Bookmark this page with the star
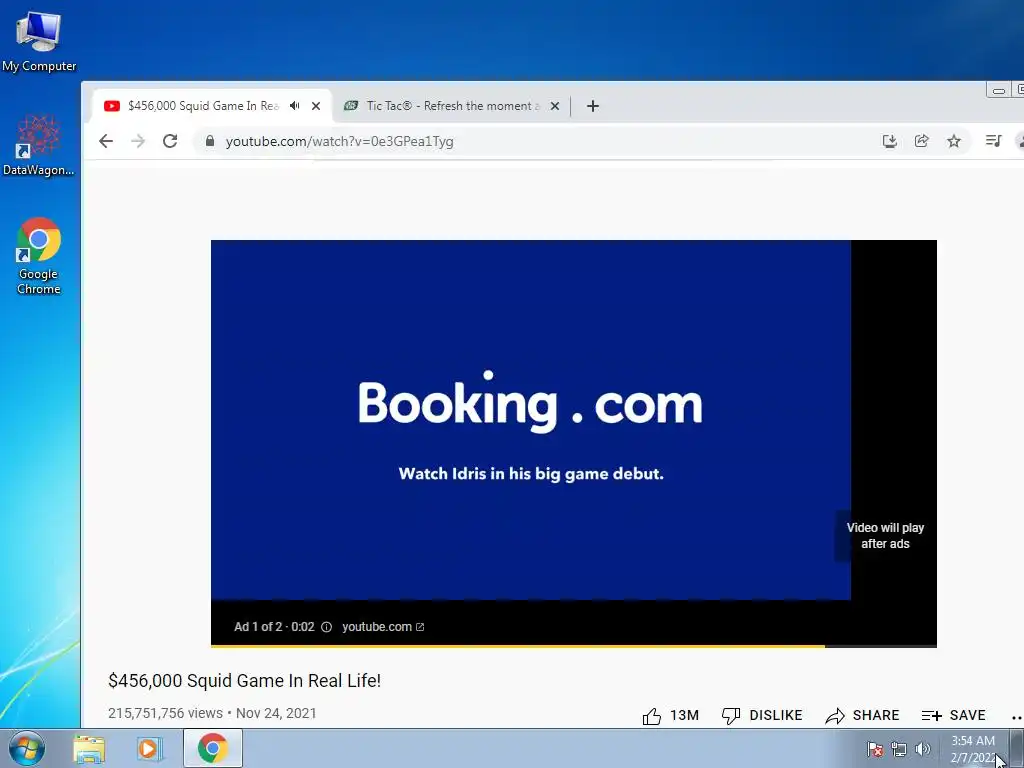This screenshot has height=768, width=1024. [954, 141]
